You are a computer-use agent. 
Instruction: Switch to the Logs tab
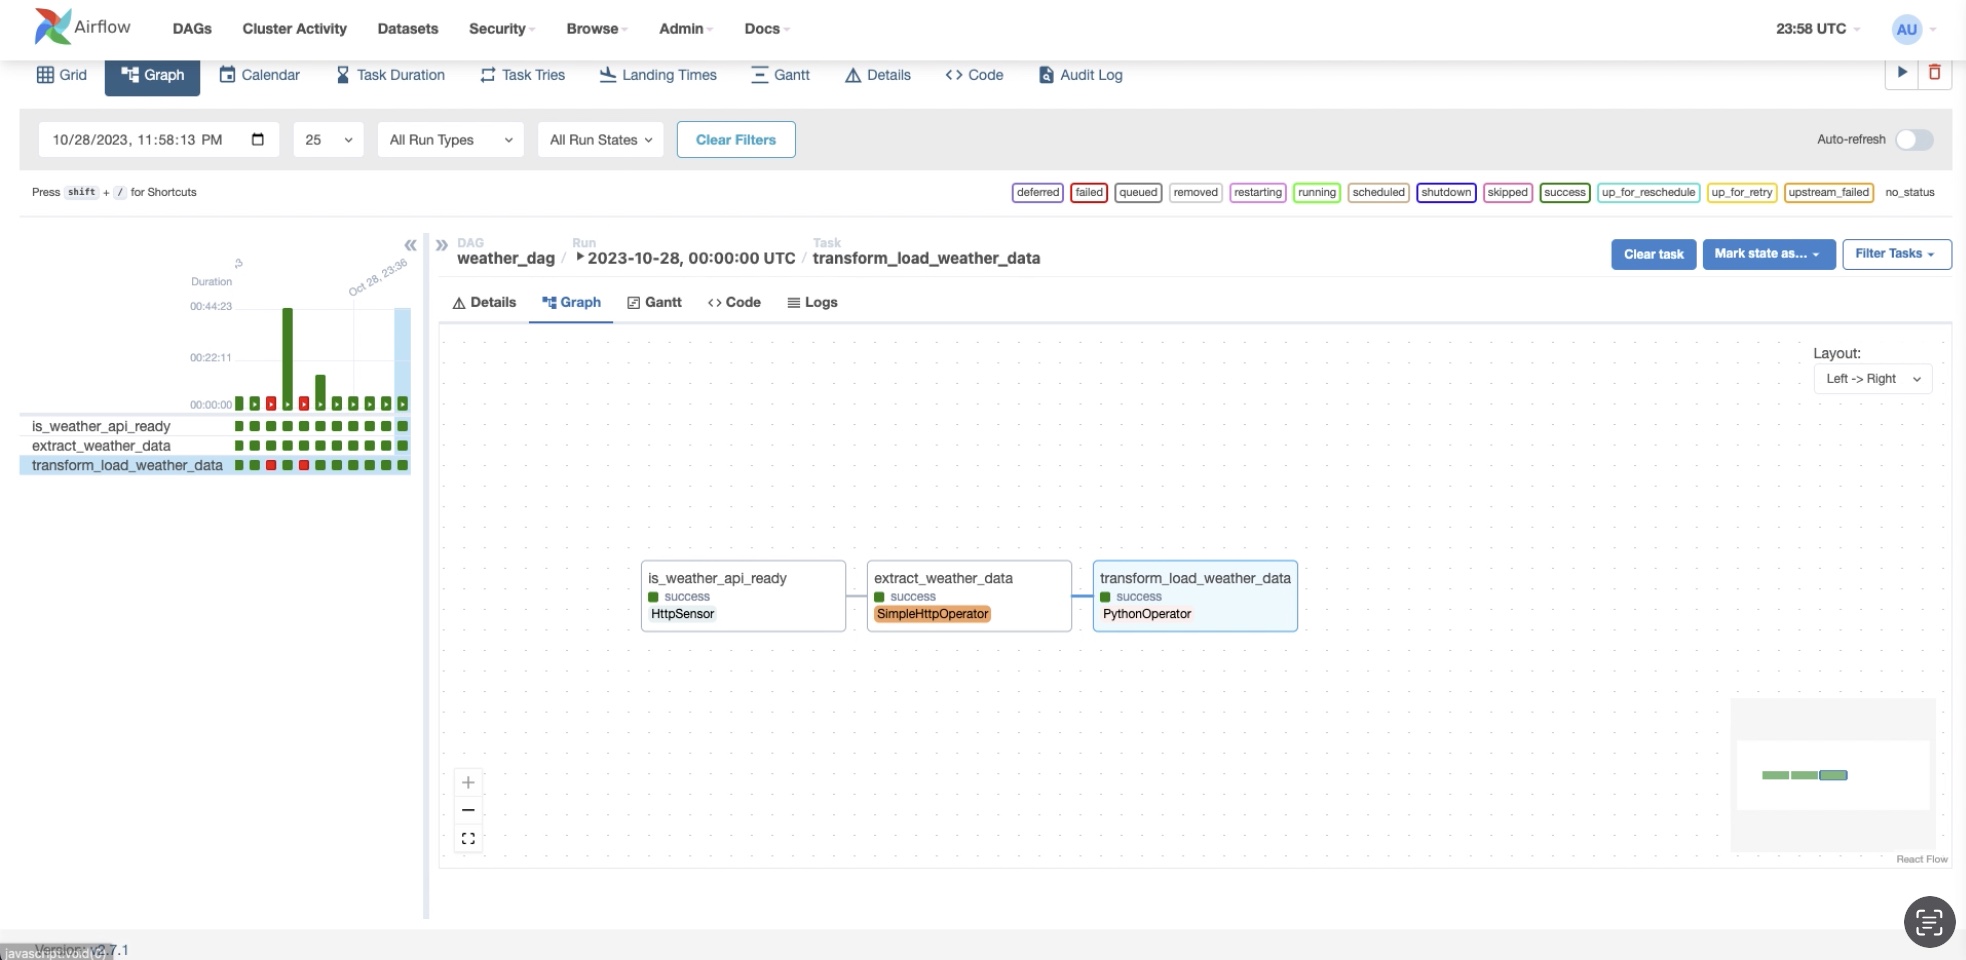[812, 302]
